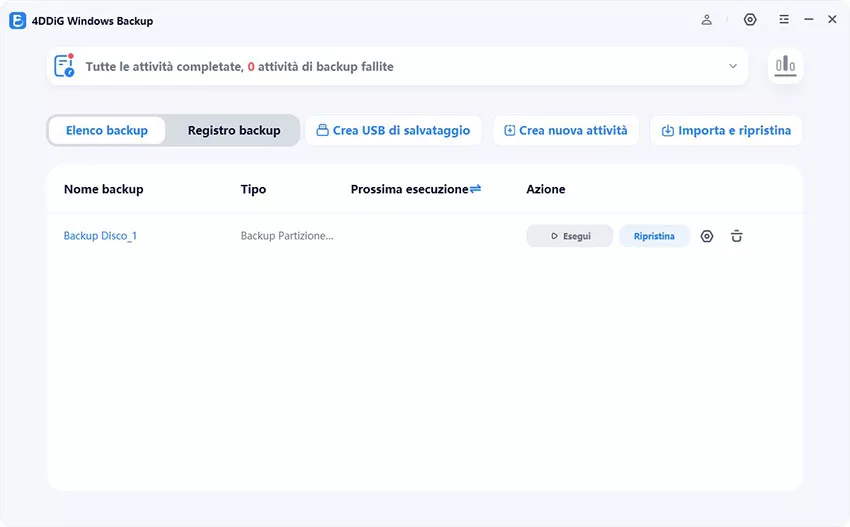Click the Backup Partizione type cell
The width and height of the screenshot is (850, 527).
click(x=287, y=237)
